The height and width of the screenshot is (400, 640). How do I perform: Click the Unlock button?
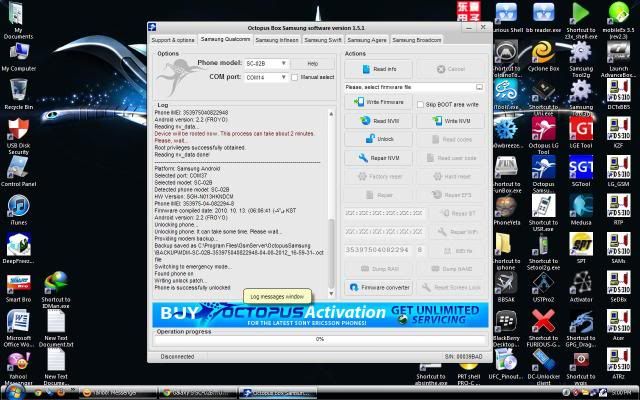click(x=378, y=139)
